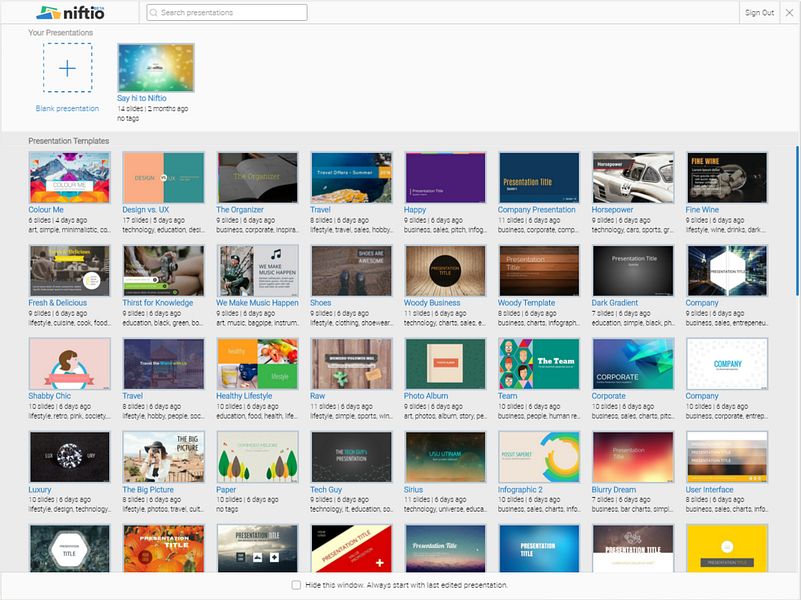Click the Fresh & Delicious title link
801x600 pixels.
58,303
